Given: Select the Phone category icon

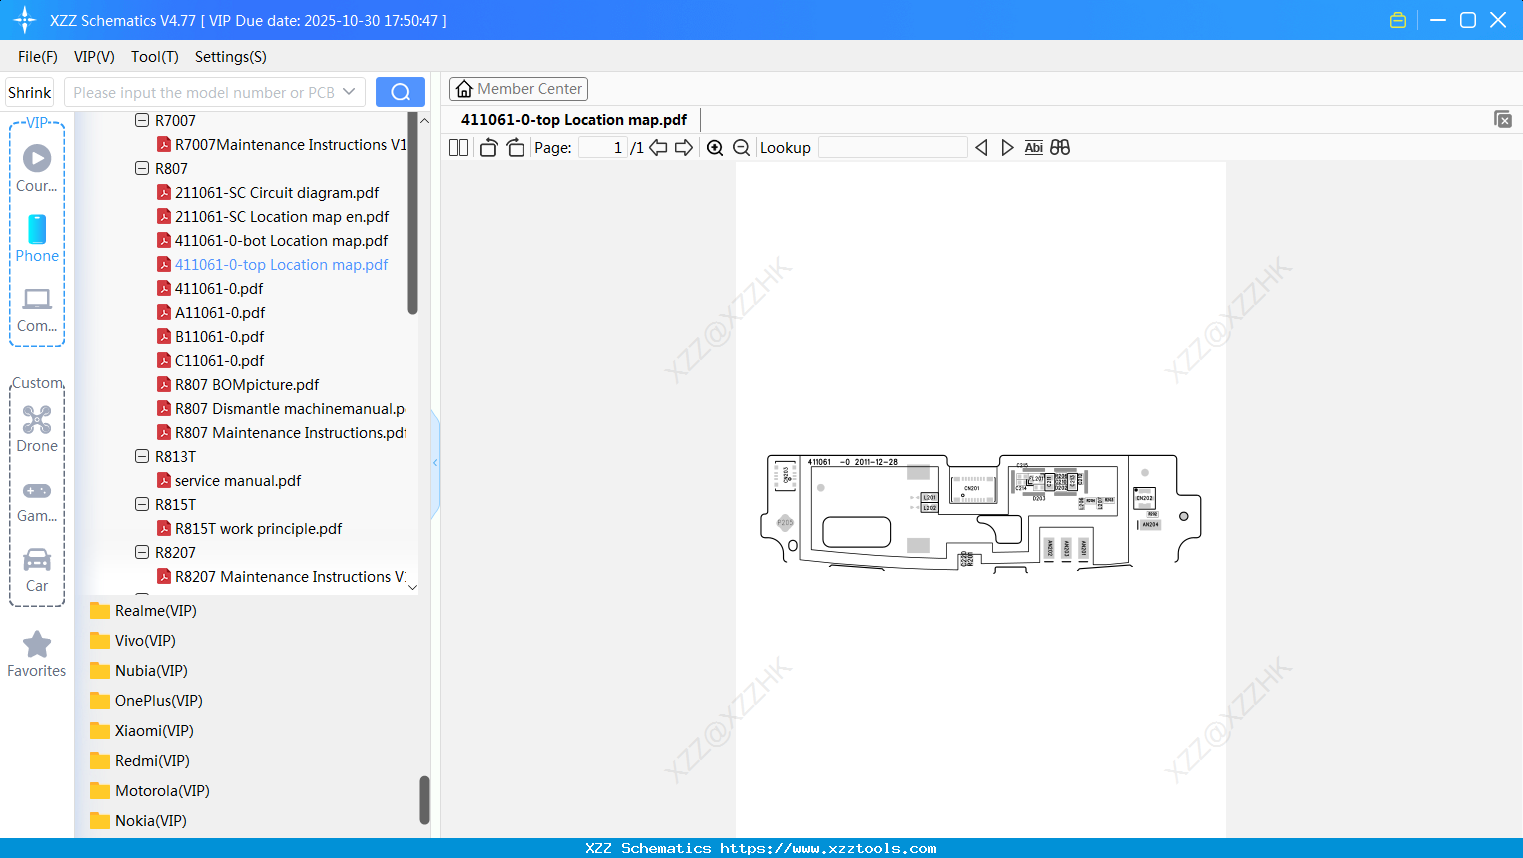Looking at the screenshot, I should tap(37, 238).
